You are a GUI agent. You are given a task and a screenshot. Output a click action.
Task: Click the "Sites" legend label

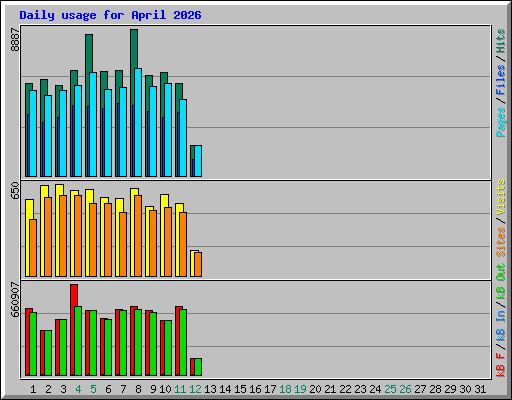[500, 242]
